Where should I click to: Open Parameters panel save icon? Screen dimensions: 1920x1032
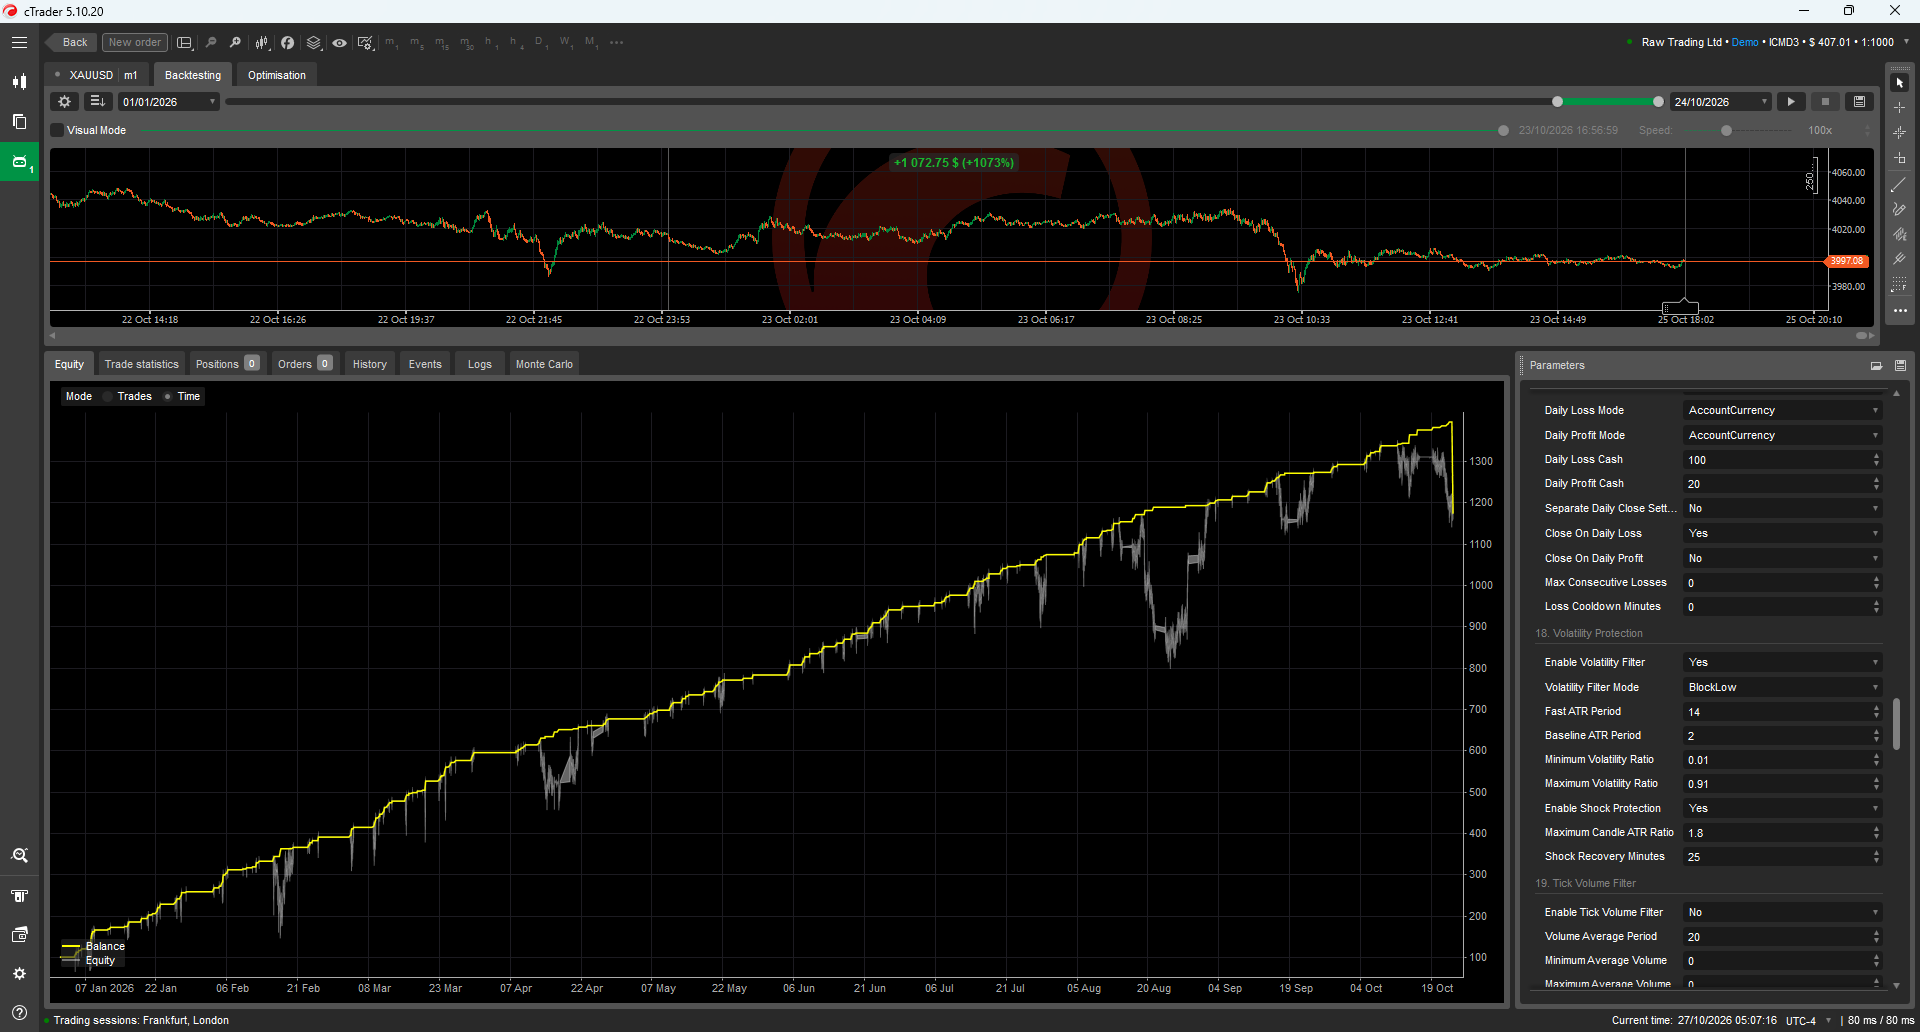pos(1900,366)
